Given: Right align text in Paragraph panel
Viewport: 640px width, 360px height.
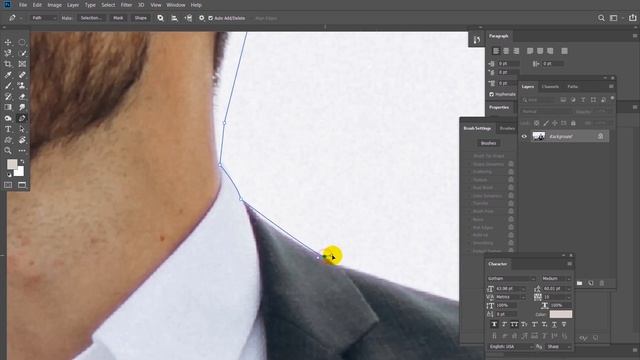Looking at the screenshot, I should [x=516, y=51].
